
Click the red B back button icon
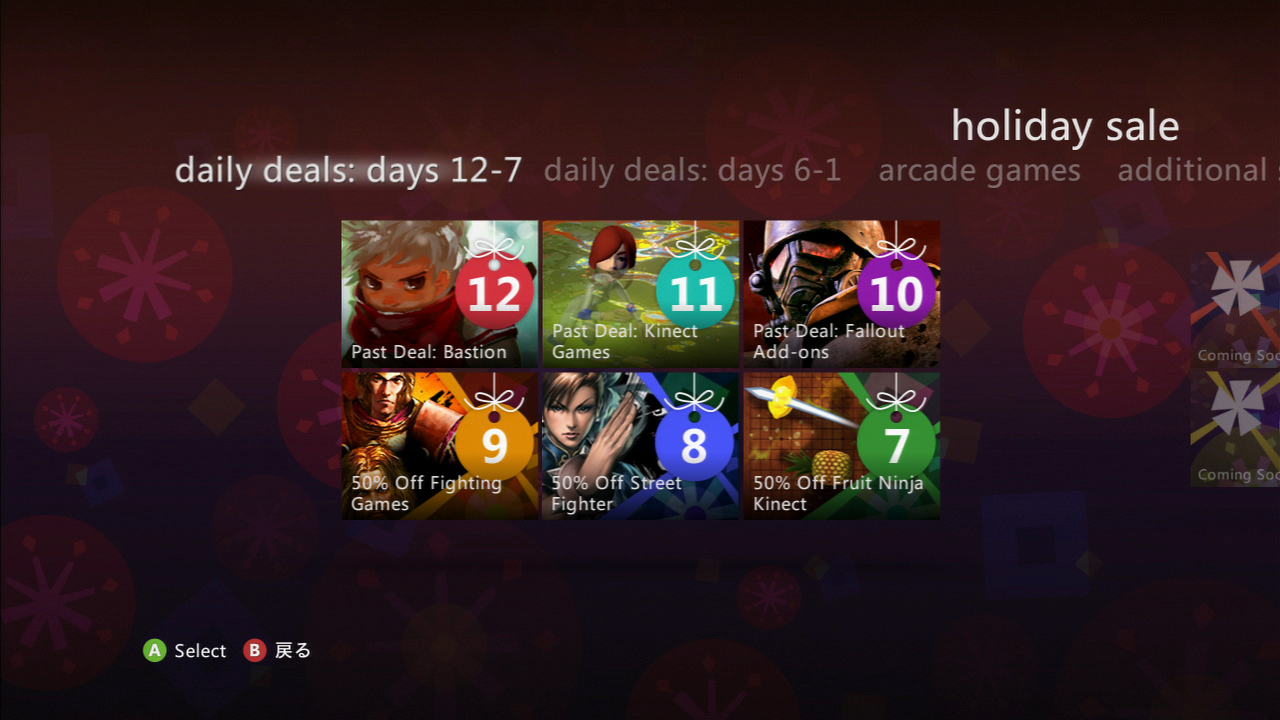tap(255, 651)
